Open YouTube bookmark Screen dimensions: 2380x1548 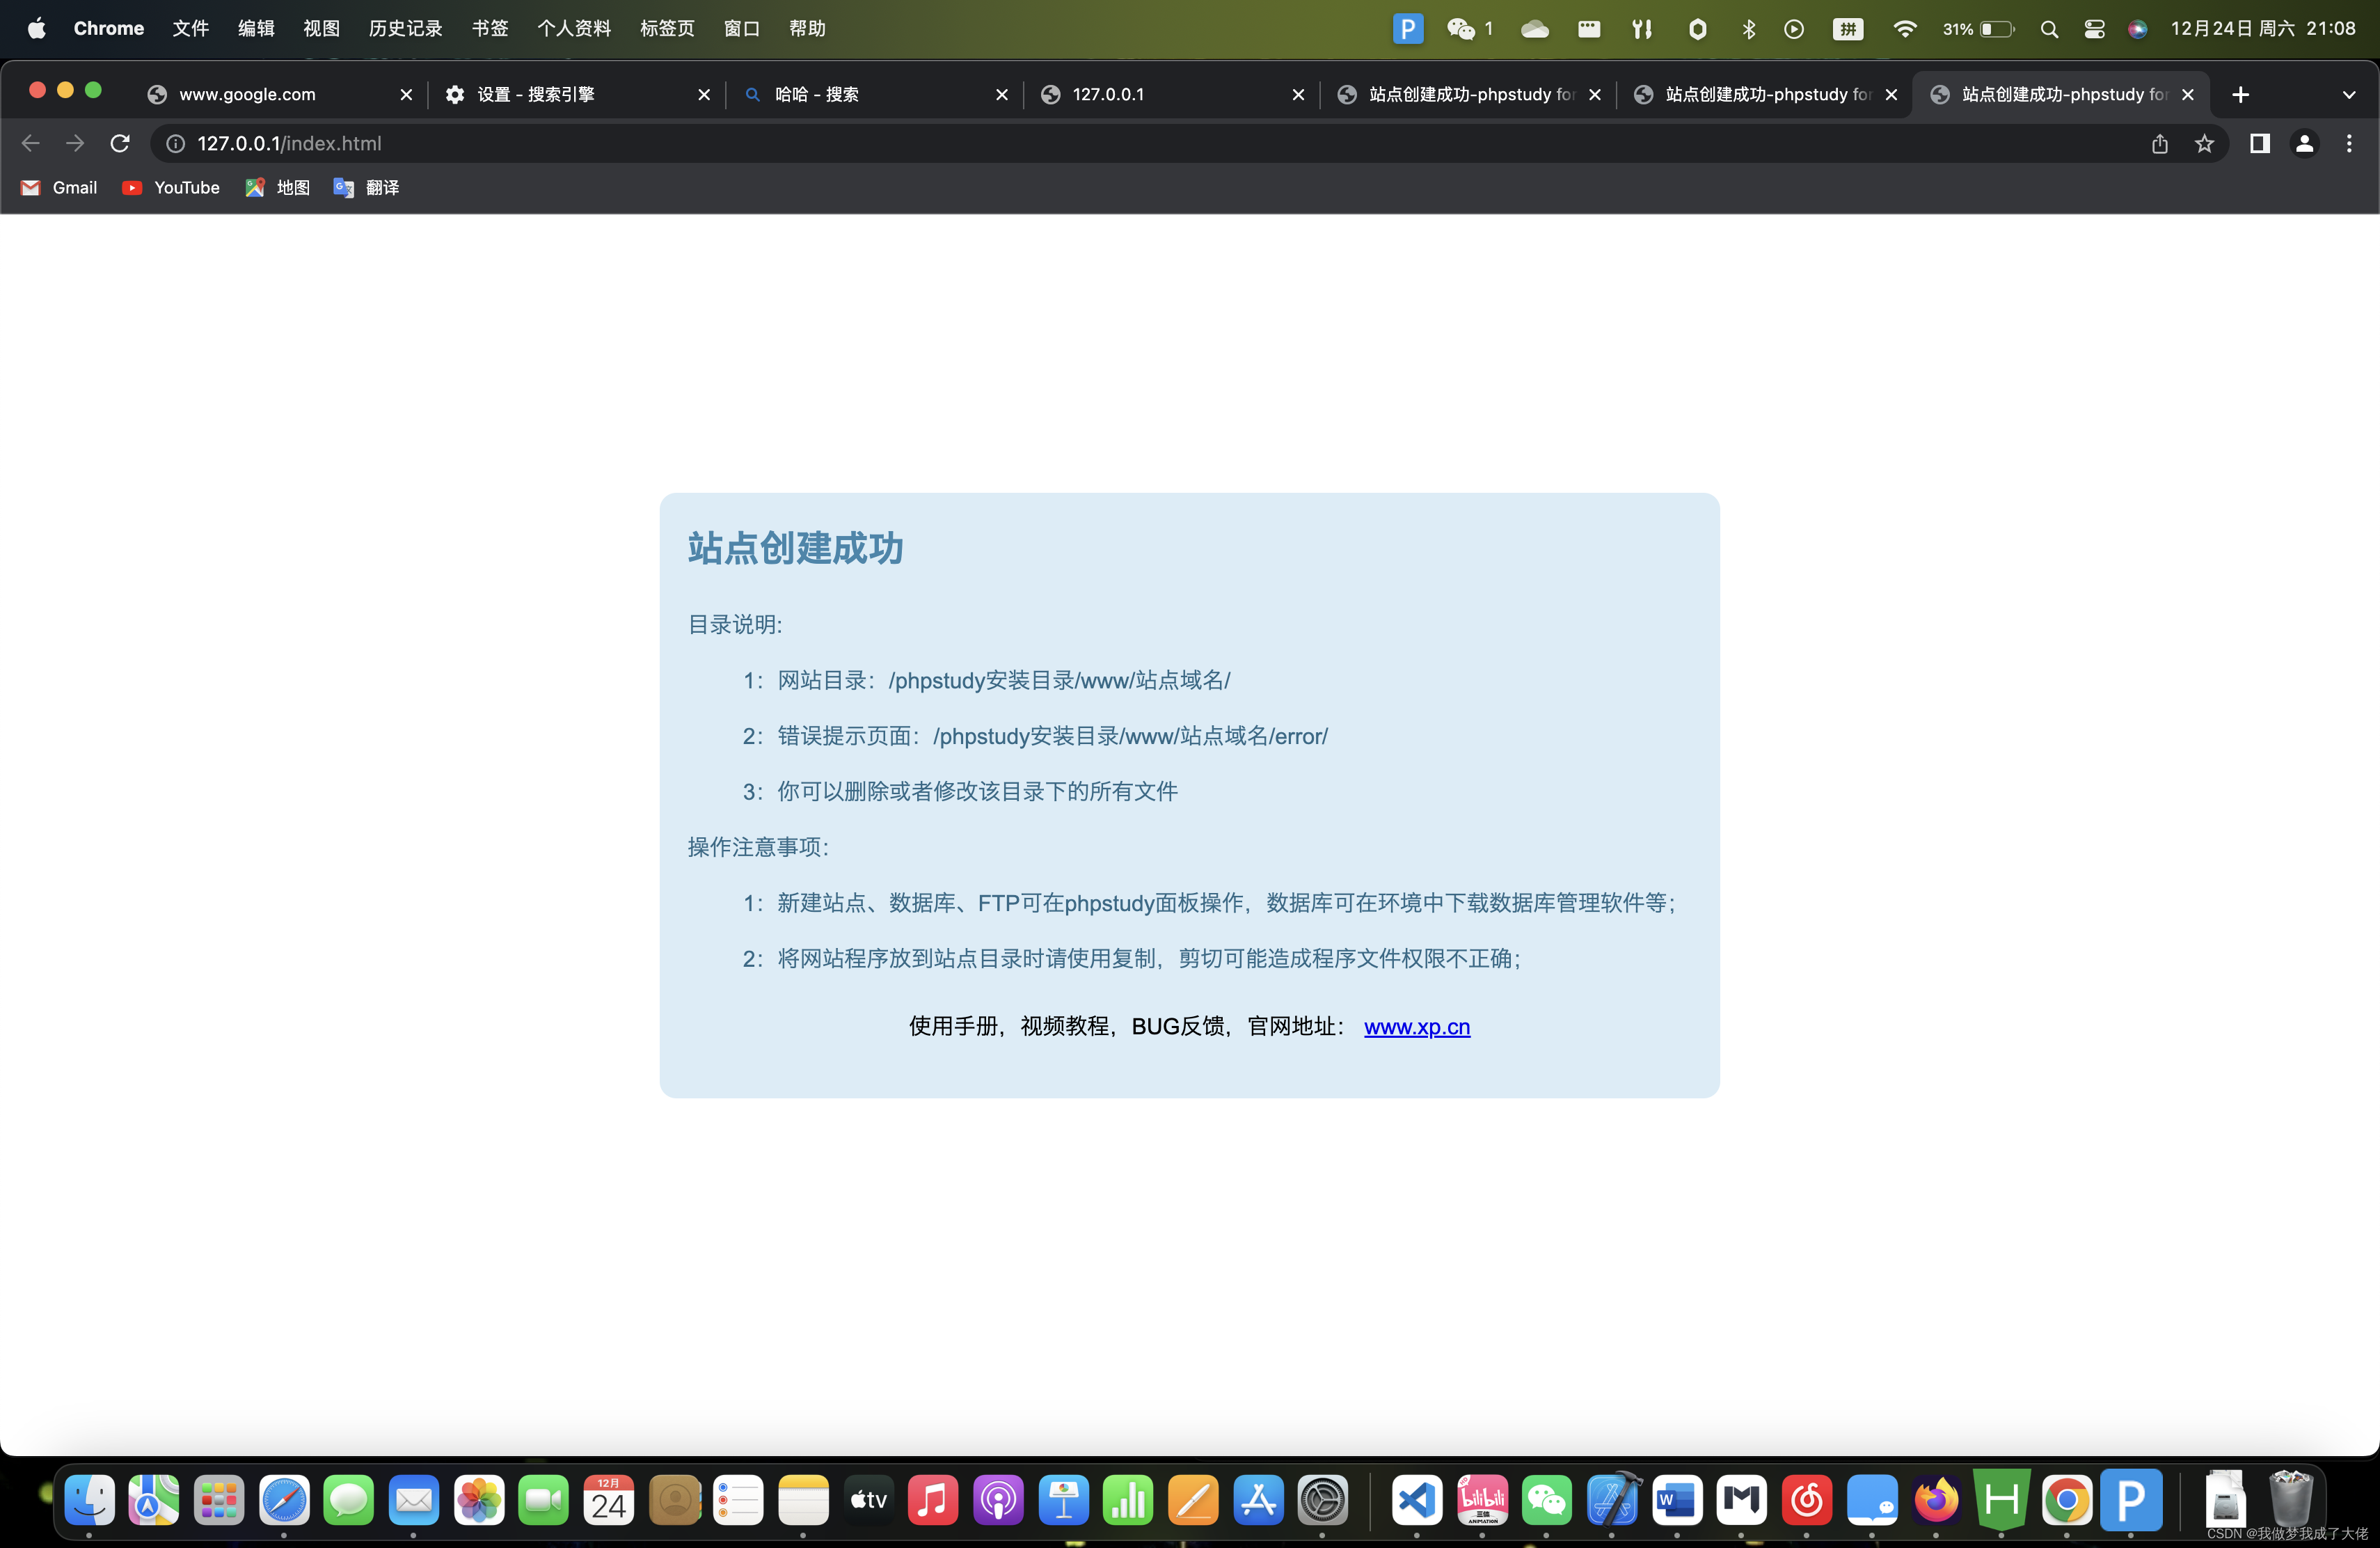point(171,188)
